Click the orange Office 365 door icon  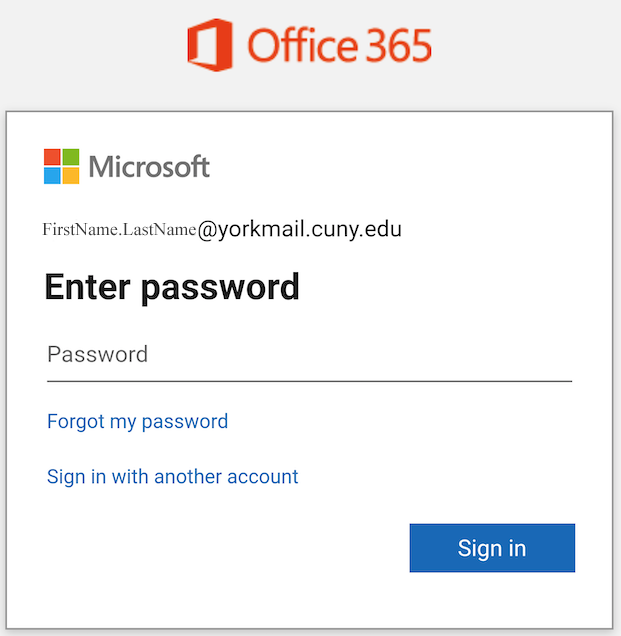(210, 45)
